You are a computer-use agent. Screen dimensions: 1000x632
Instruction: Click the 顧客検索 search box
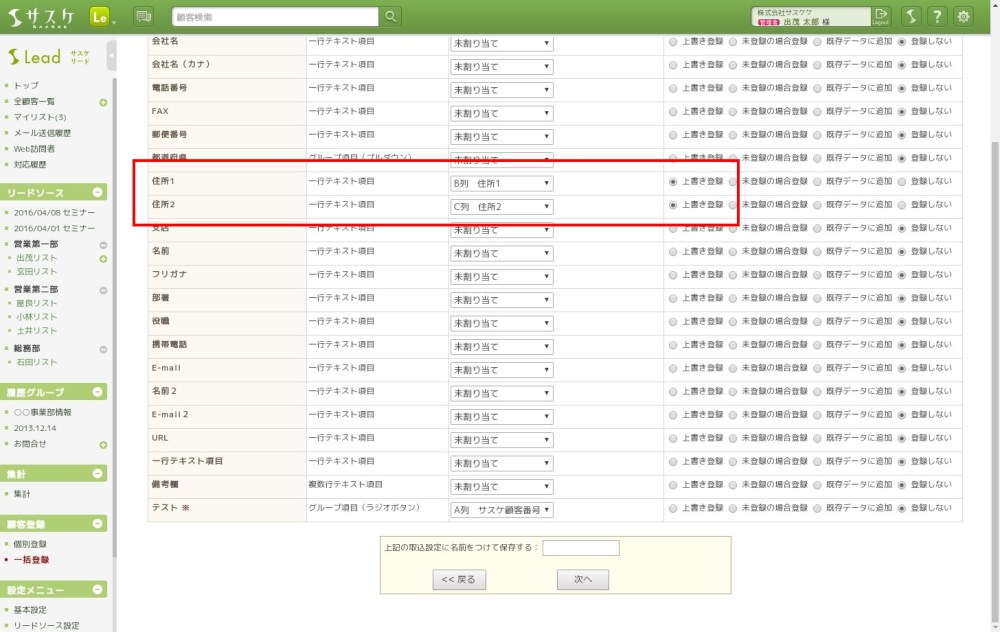point(275,16)
